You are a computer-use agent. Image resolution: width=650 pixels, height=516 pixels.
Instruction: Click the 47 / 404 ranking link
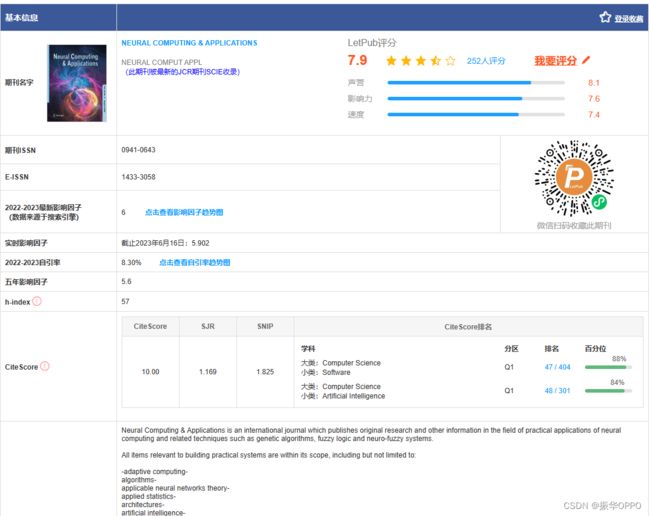[557, 367]
